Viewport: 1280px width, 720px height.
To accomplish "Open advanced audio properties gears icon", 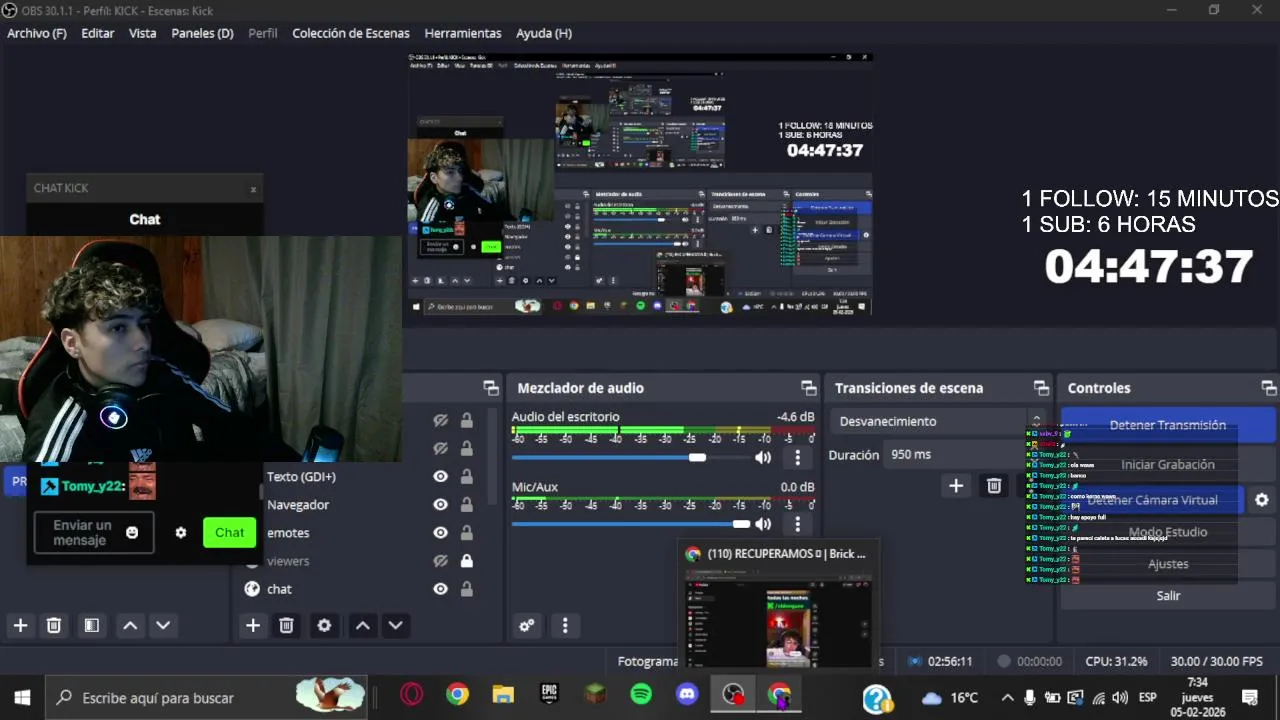I will click(527, 625).
